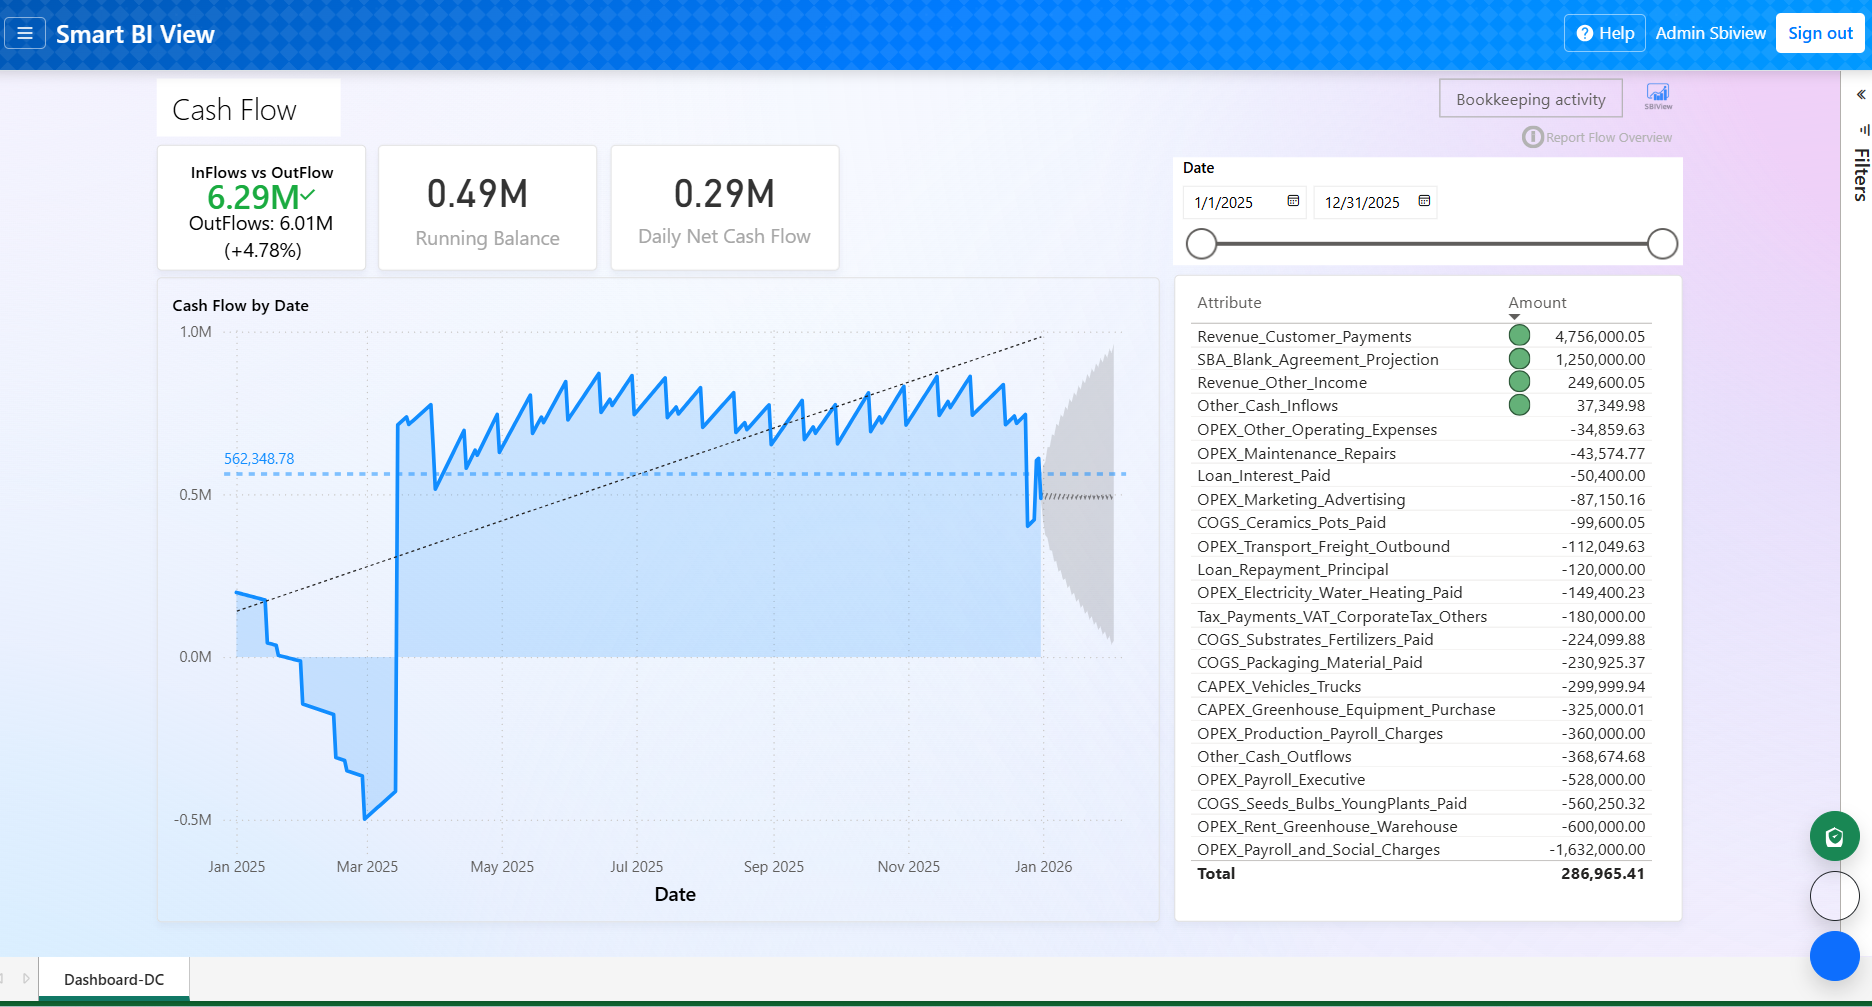
Task: Open the Amount column sort dropdown
Action: click(x=1516, y=315)
